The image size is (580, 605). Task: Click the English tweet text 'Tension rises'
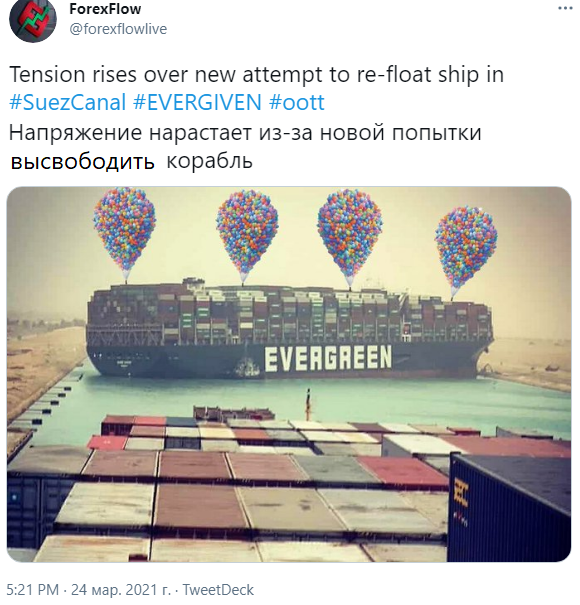73,74
